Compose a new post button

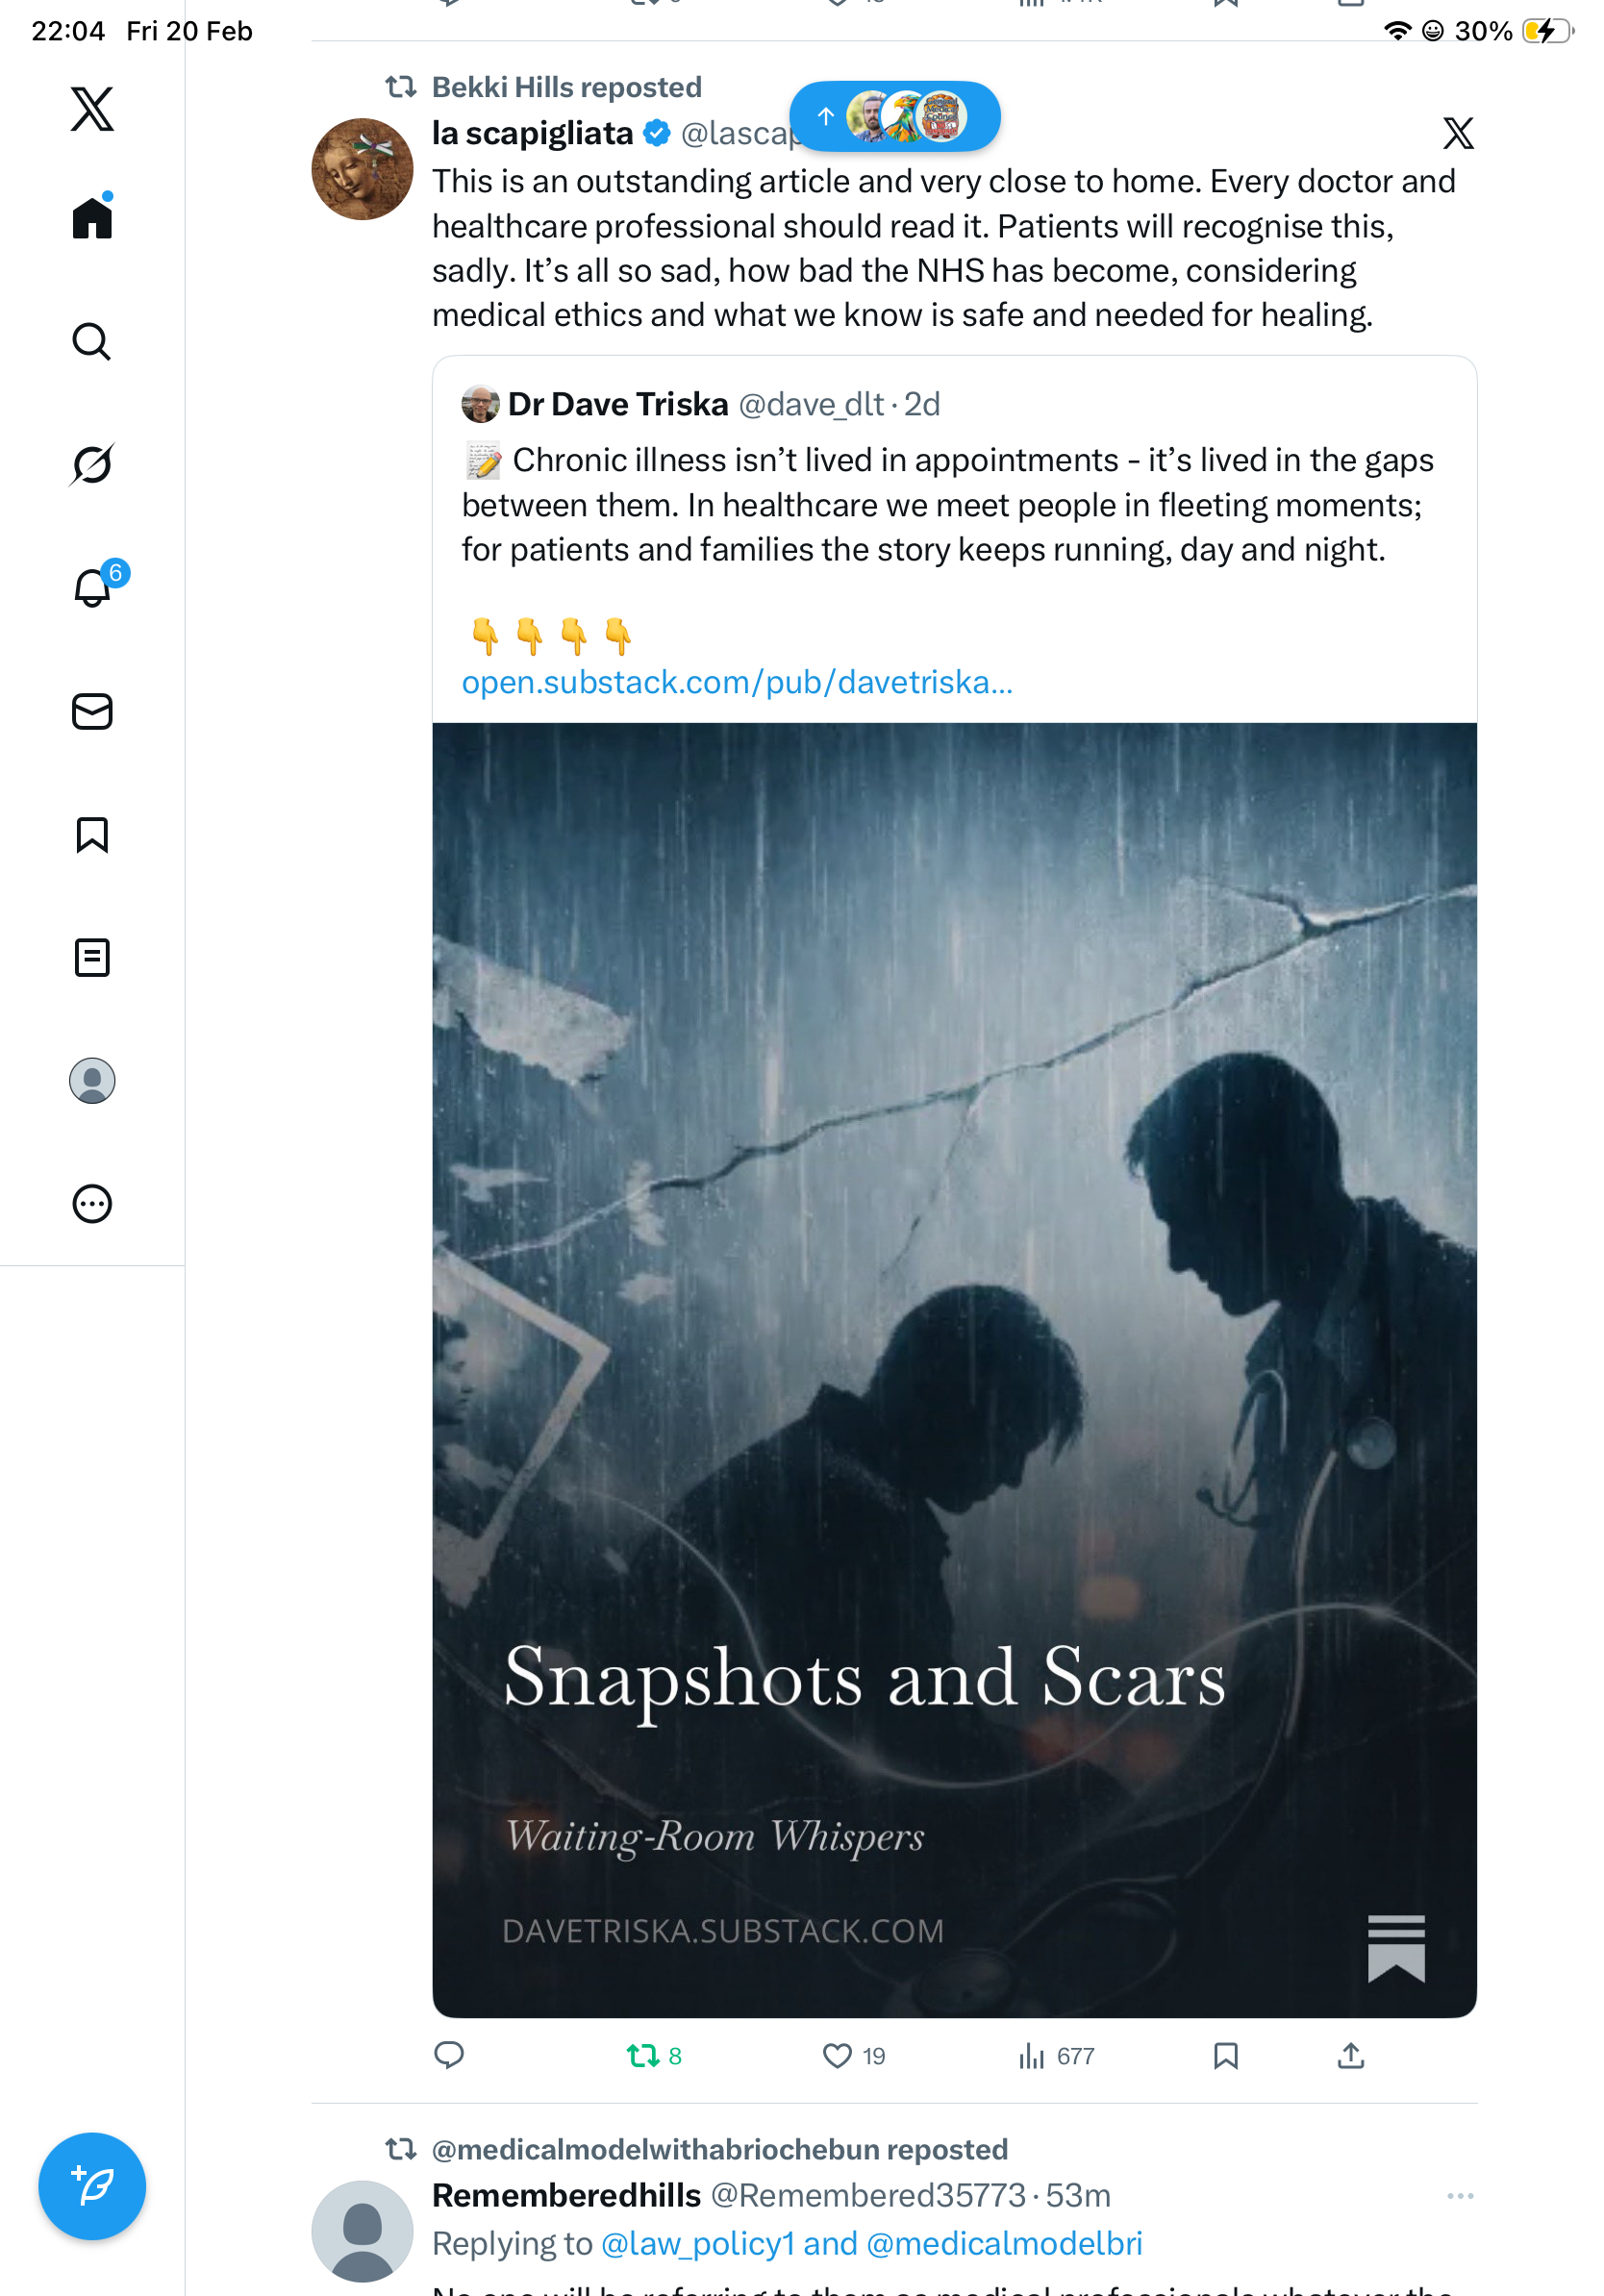click(x=92, y=2185)
